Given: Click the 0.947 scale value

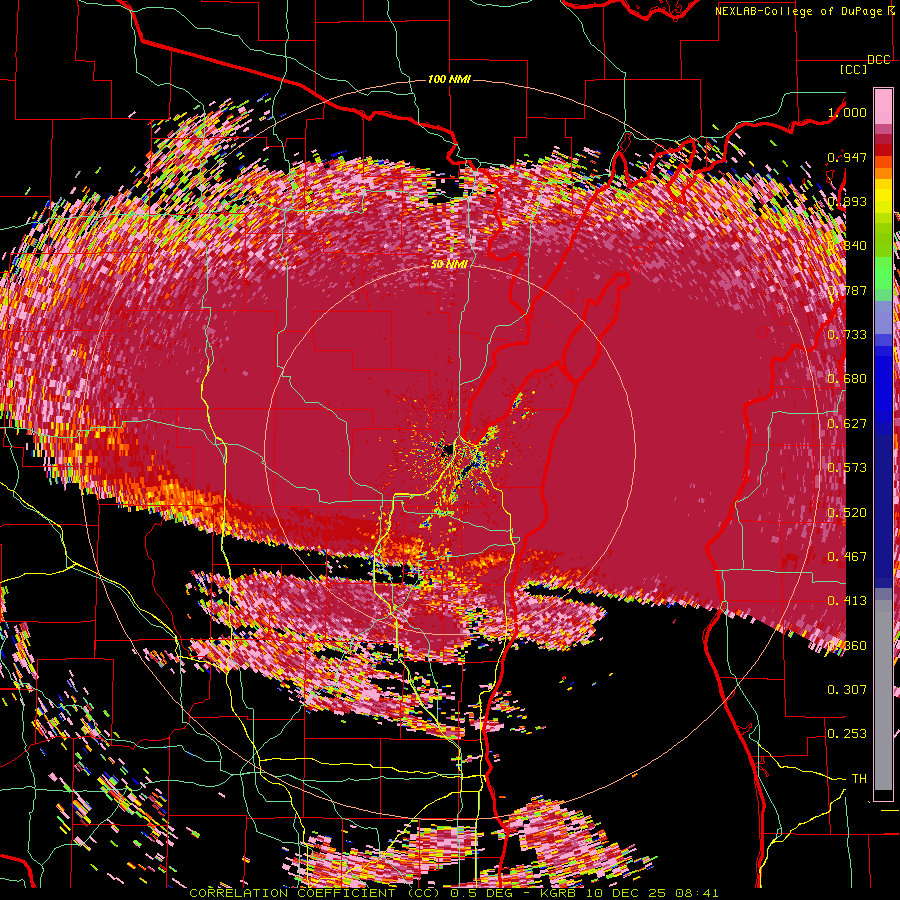Looking at the screenshot, I should point(847,157).
